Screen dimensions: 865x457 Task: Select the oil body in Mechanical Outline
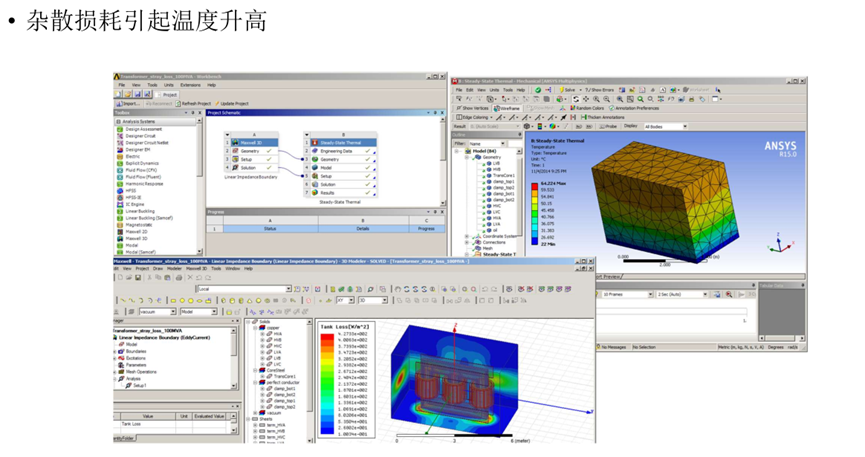tap(495, 230)
